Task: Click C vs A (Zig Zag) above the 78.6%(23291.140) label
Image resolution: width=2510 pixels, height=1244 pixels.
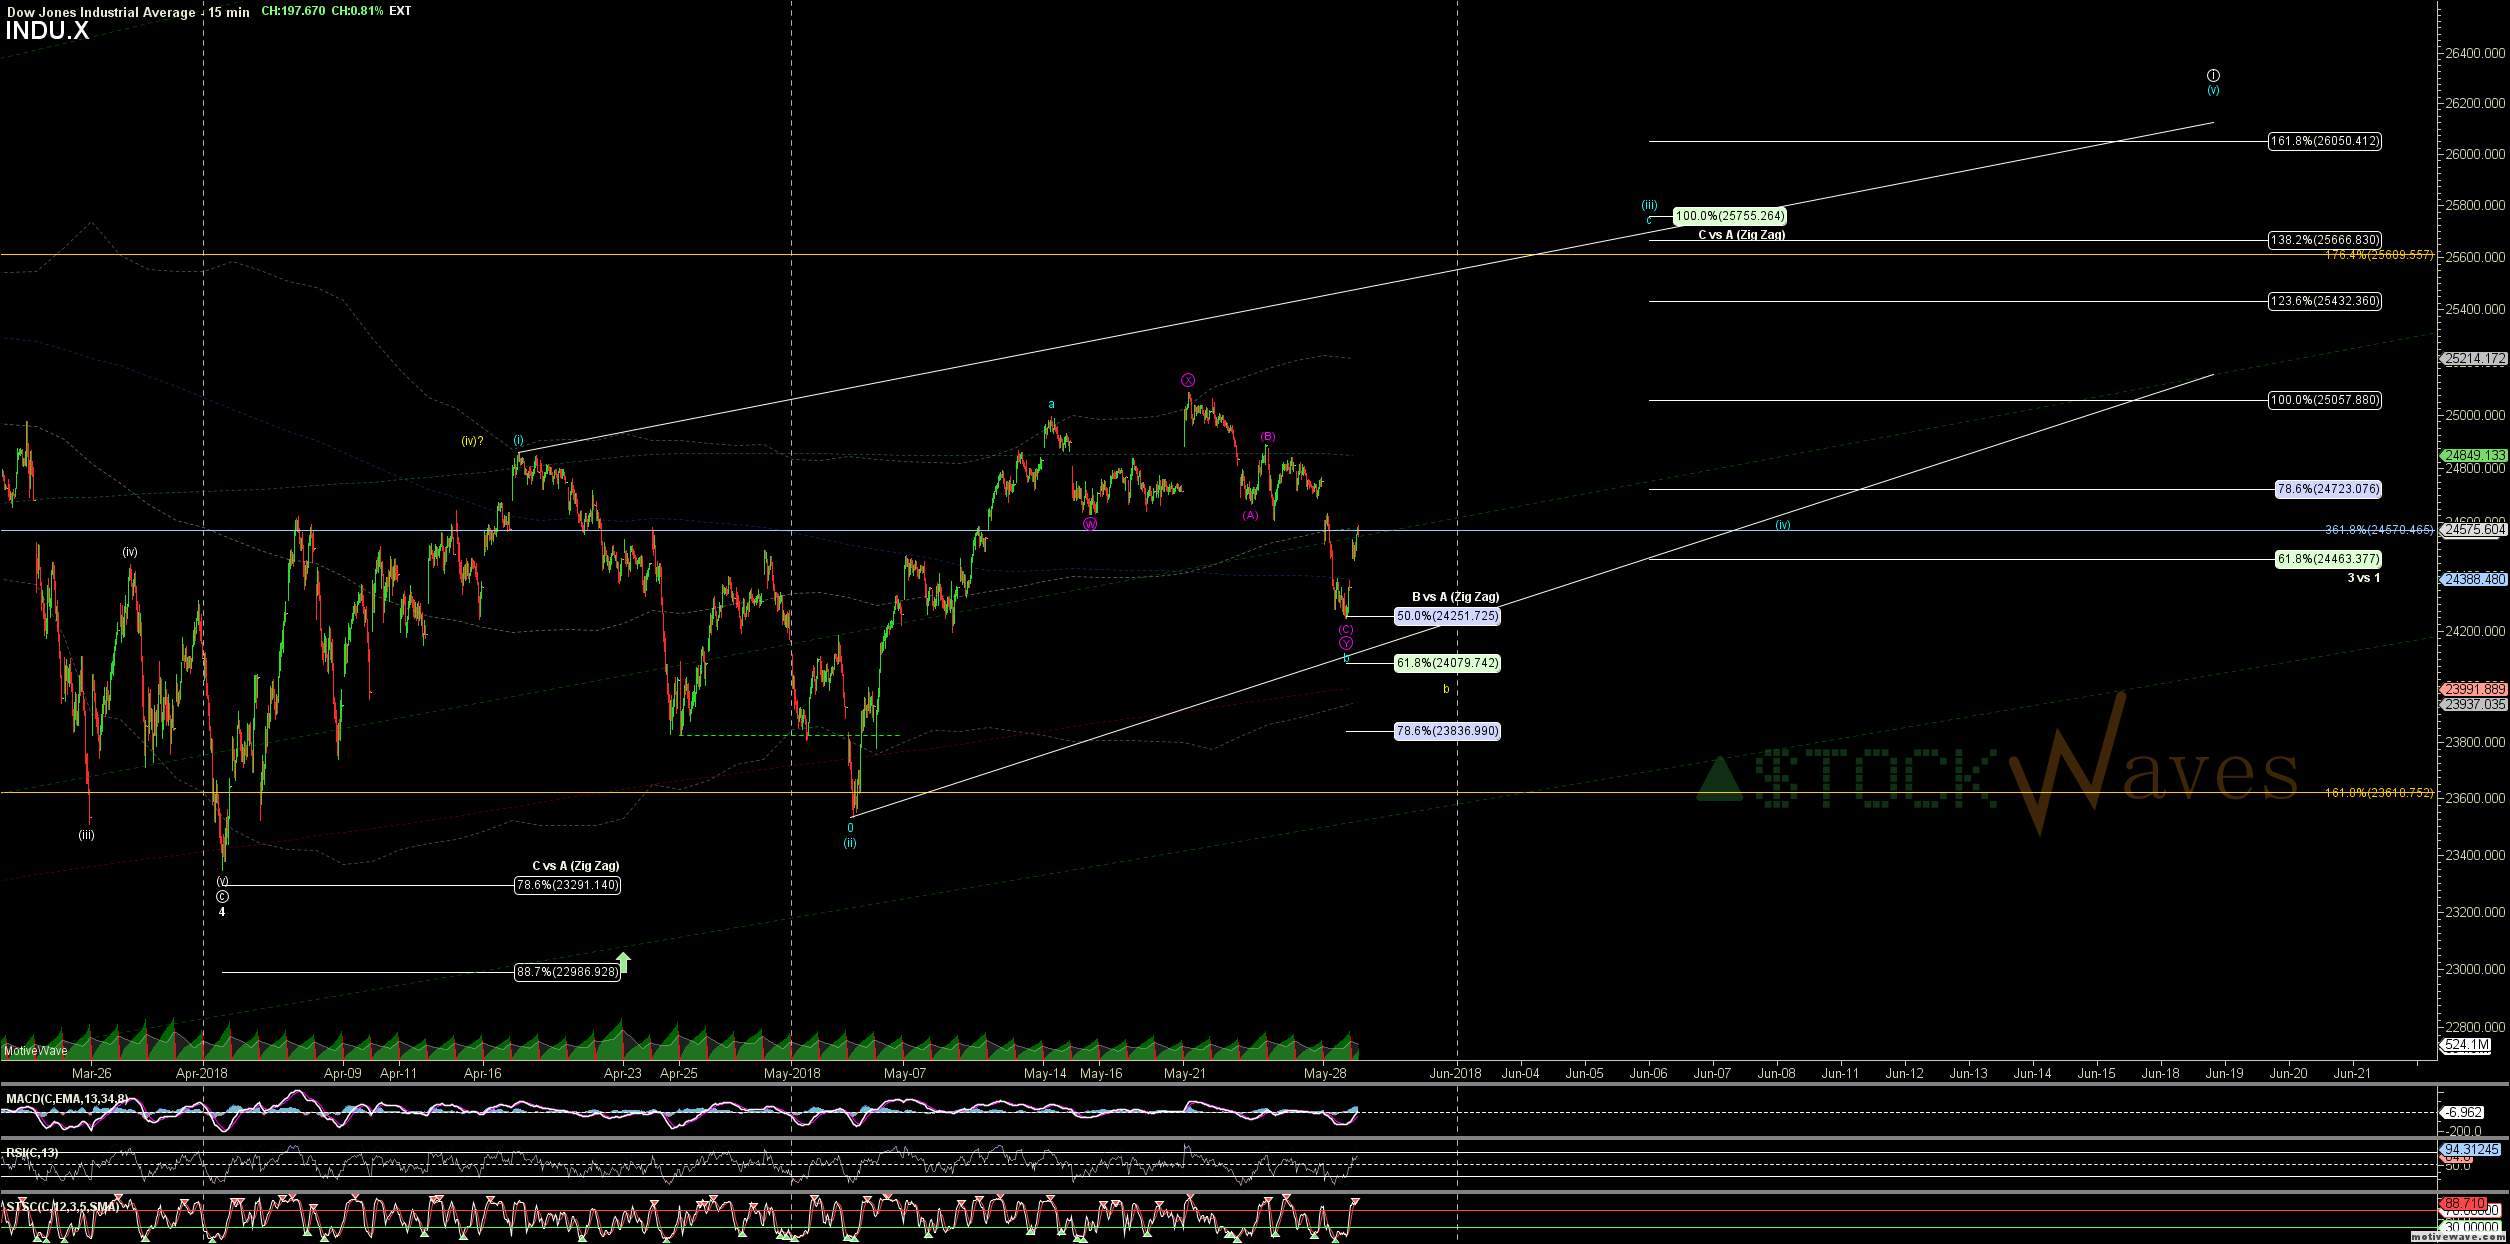Action: pyautogui.click(x=575, y=866)
